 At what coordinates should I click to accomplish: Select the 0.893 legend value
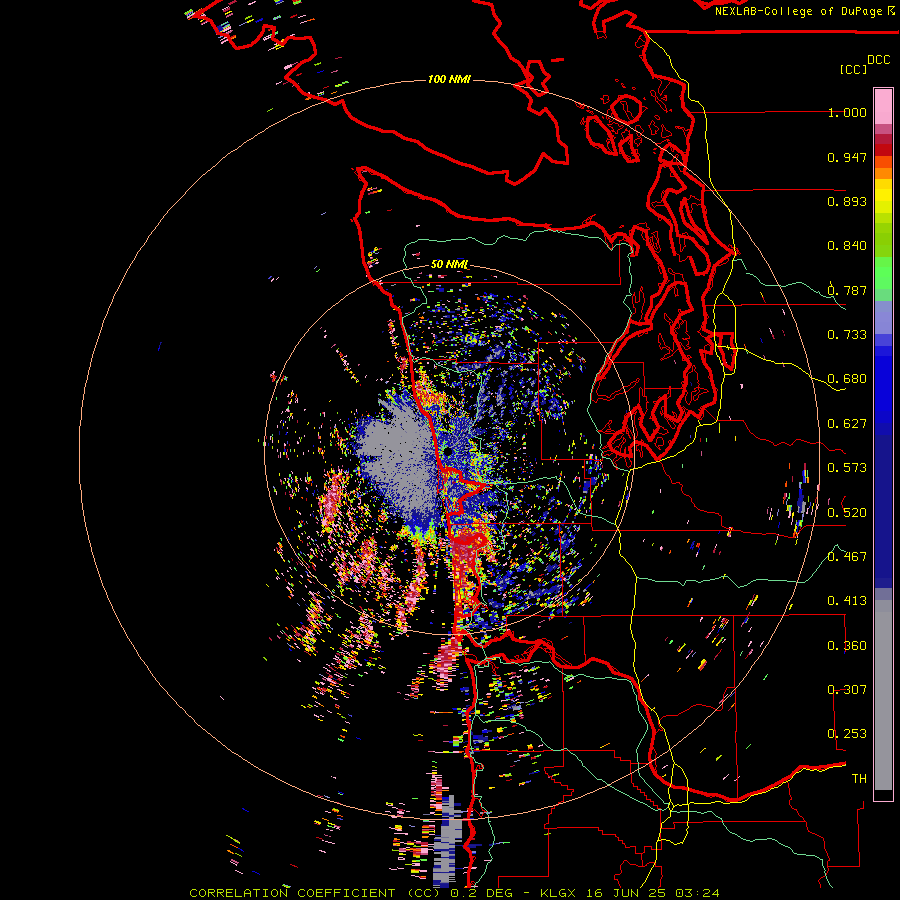click(847, 201)
